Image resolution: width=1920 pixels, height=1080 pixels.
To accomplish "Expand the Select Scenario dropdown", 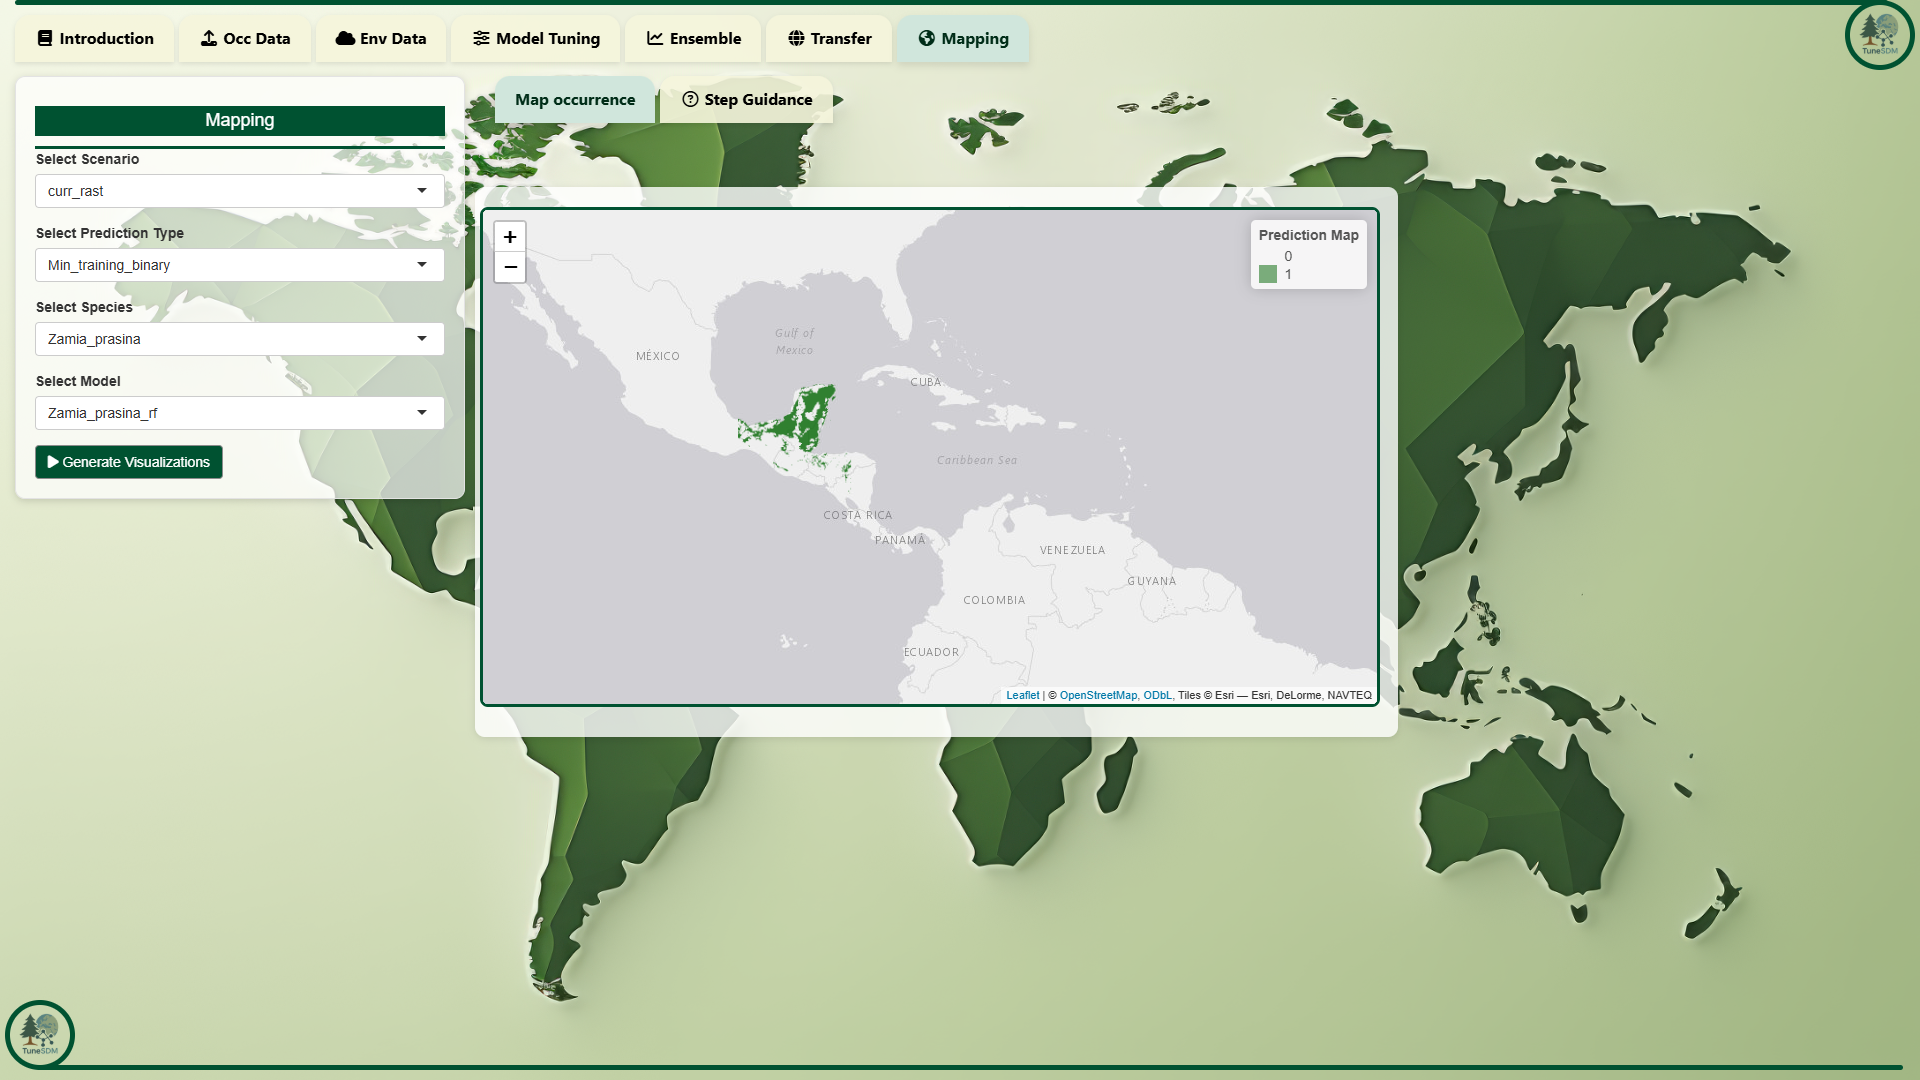I will tap(239, 191).
